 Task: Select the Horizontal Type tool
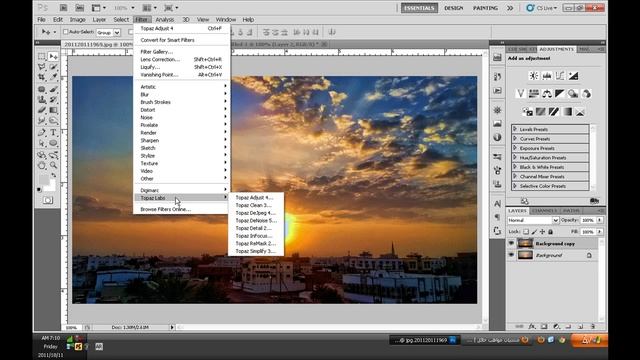click(53, 132)
